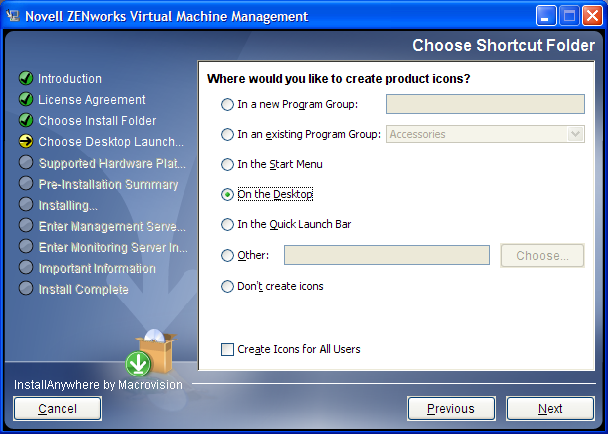Click the checkmark icon next to License Agreement
Viewport: 608px width, 434px height.
26,100
